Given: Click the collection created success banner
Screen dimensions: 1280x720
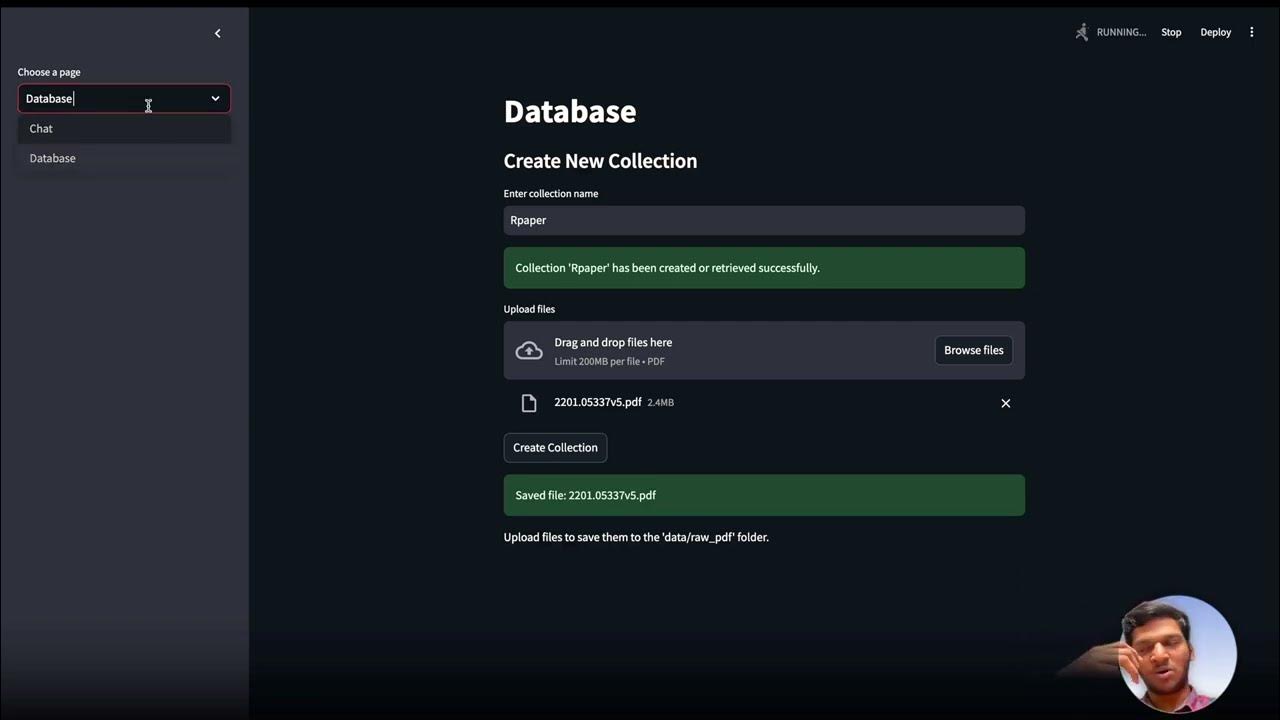Looking at the screenshot, I should pos(763,268).
